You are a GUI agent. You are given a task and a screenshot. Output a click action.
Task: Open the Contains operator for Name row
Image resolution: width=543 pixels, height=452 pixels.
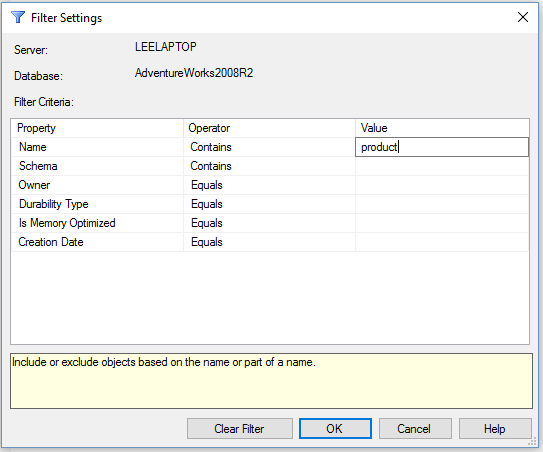pos(269,147)
